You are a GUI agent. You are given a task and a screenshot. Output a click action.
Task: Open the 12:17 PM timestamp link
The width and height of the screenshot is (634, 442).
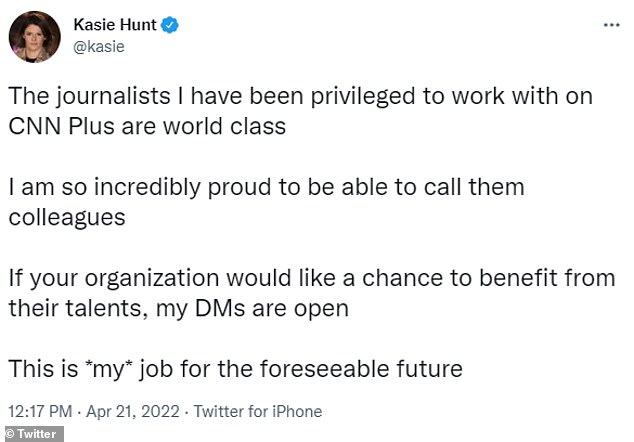(40, 412)
